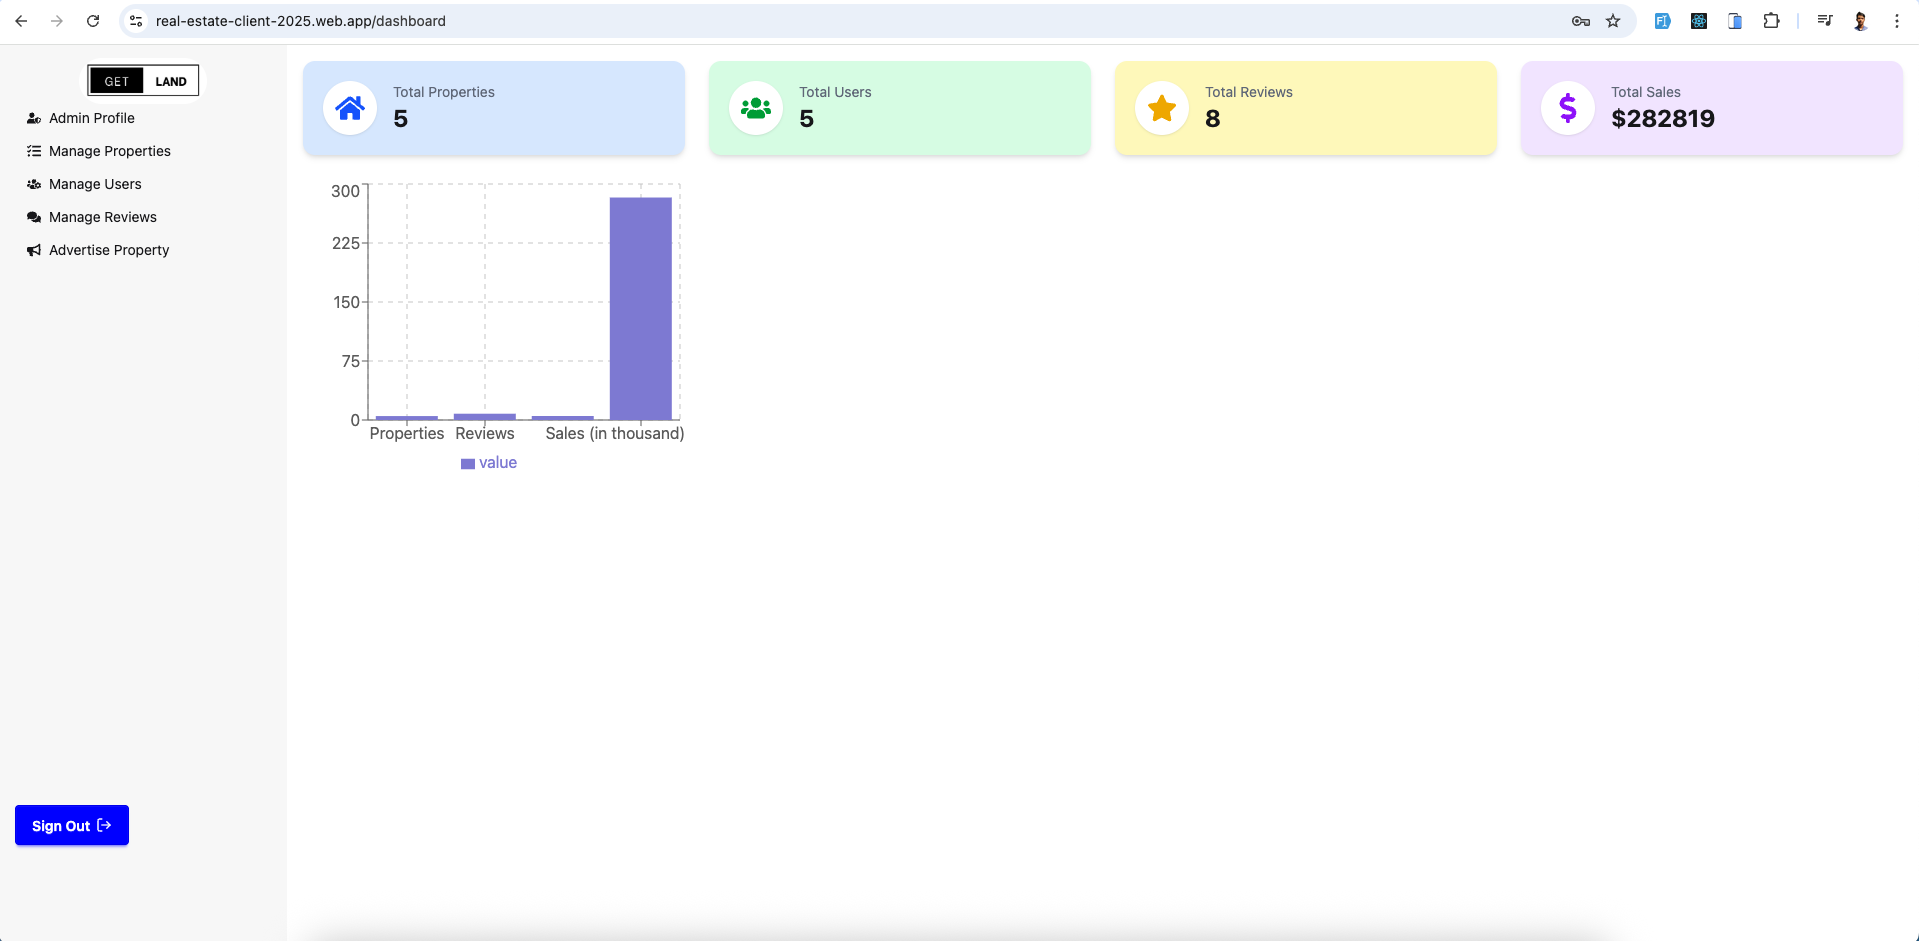Reload the dashboard page
The image size is (1919, 941).
pos(93,21)
